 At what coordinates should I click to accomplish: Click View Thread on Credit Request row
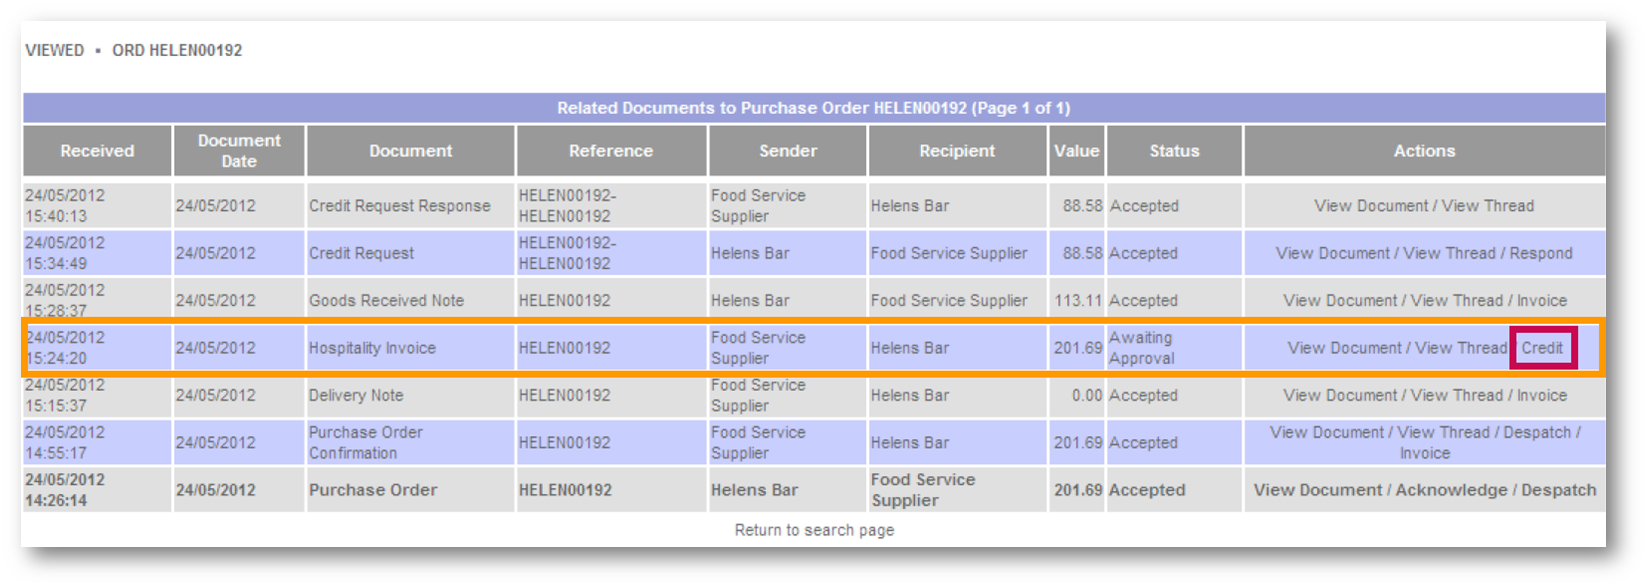(1448, 254)
